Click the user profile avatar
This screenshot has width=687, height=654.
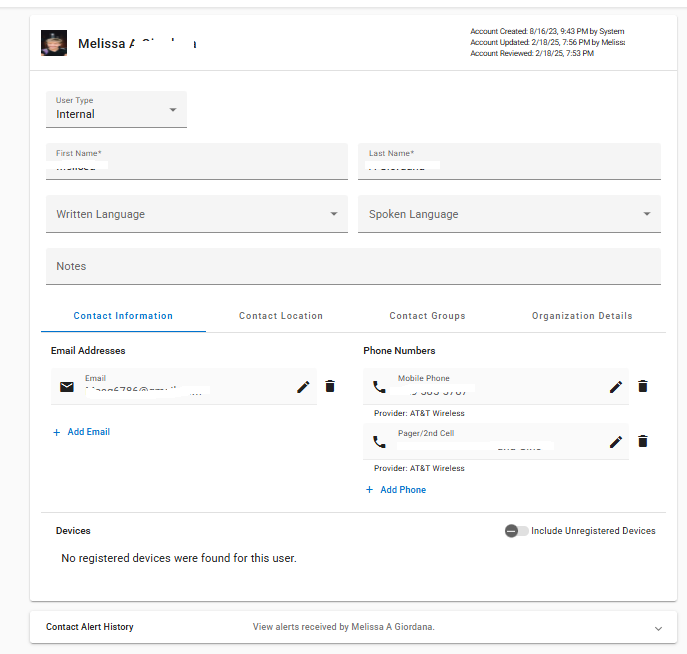(54, 43)
